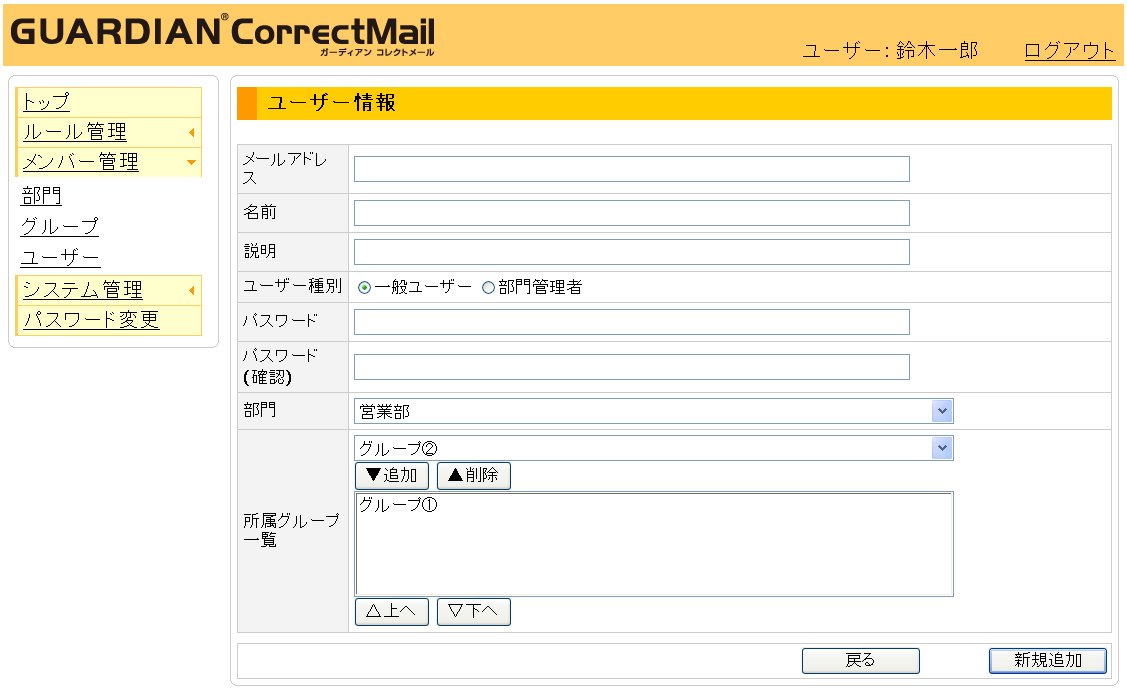Viewport: 1127px width, 690px height.
Task: Focus the パスワード input field
Action: (x=632, y=322)
